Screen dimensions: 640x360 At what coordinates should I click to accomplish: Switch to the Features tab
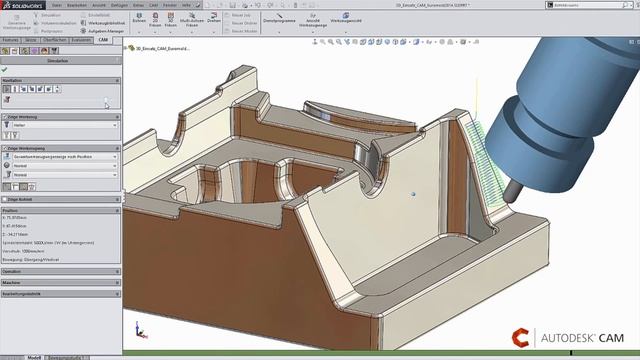coord(11,40)
